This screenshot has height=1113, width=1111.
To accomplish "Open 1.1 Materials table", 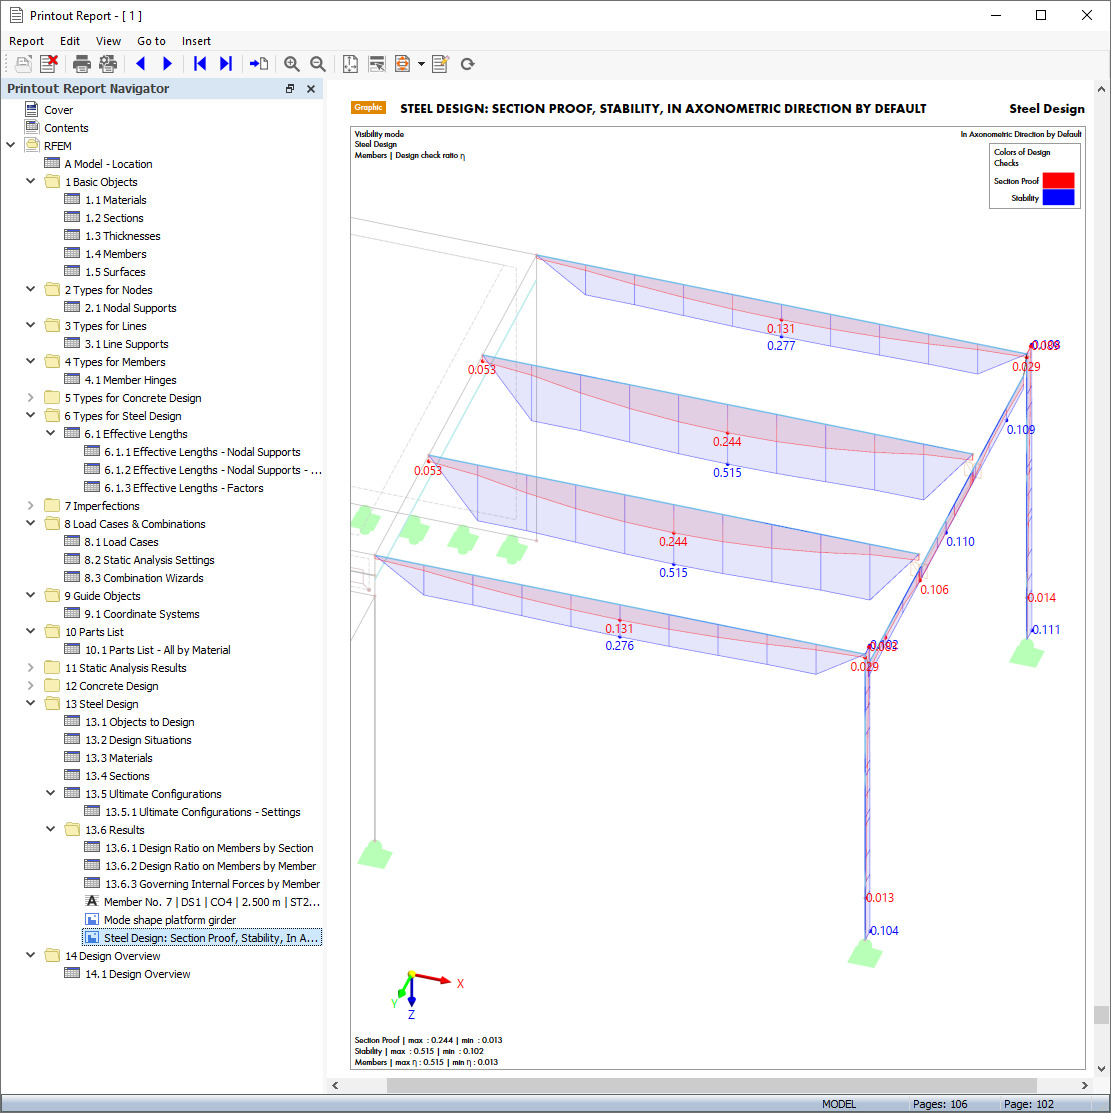I will click(x=116, y=200).
